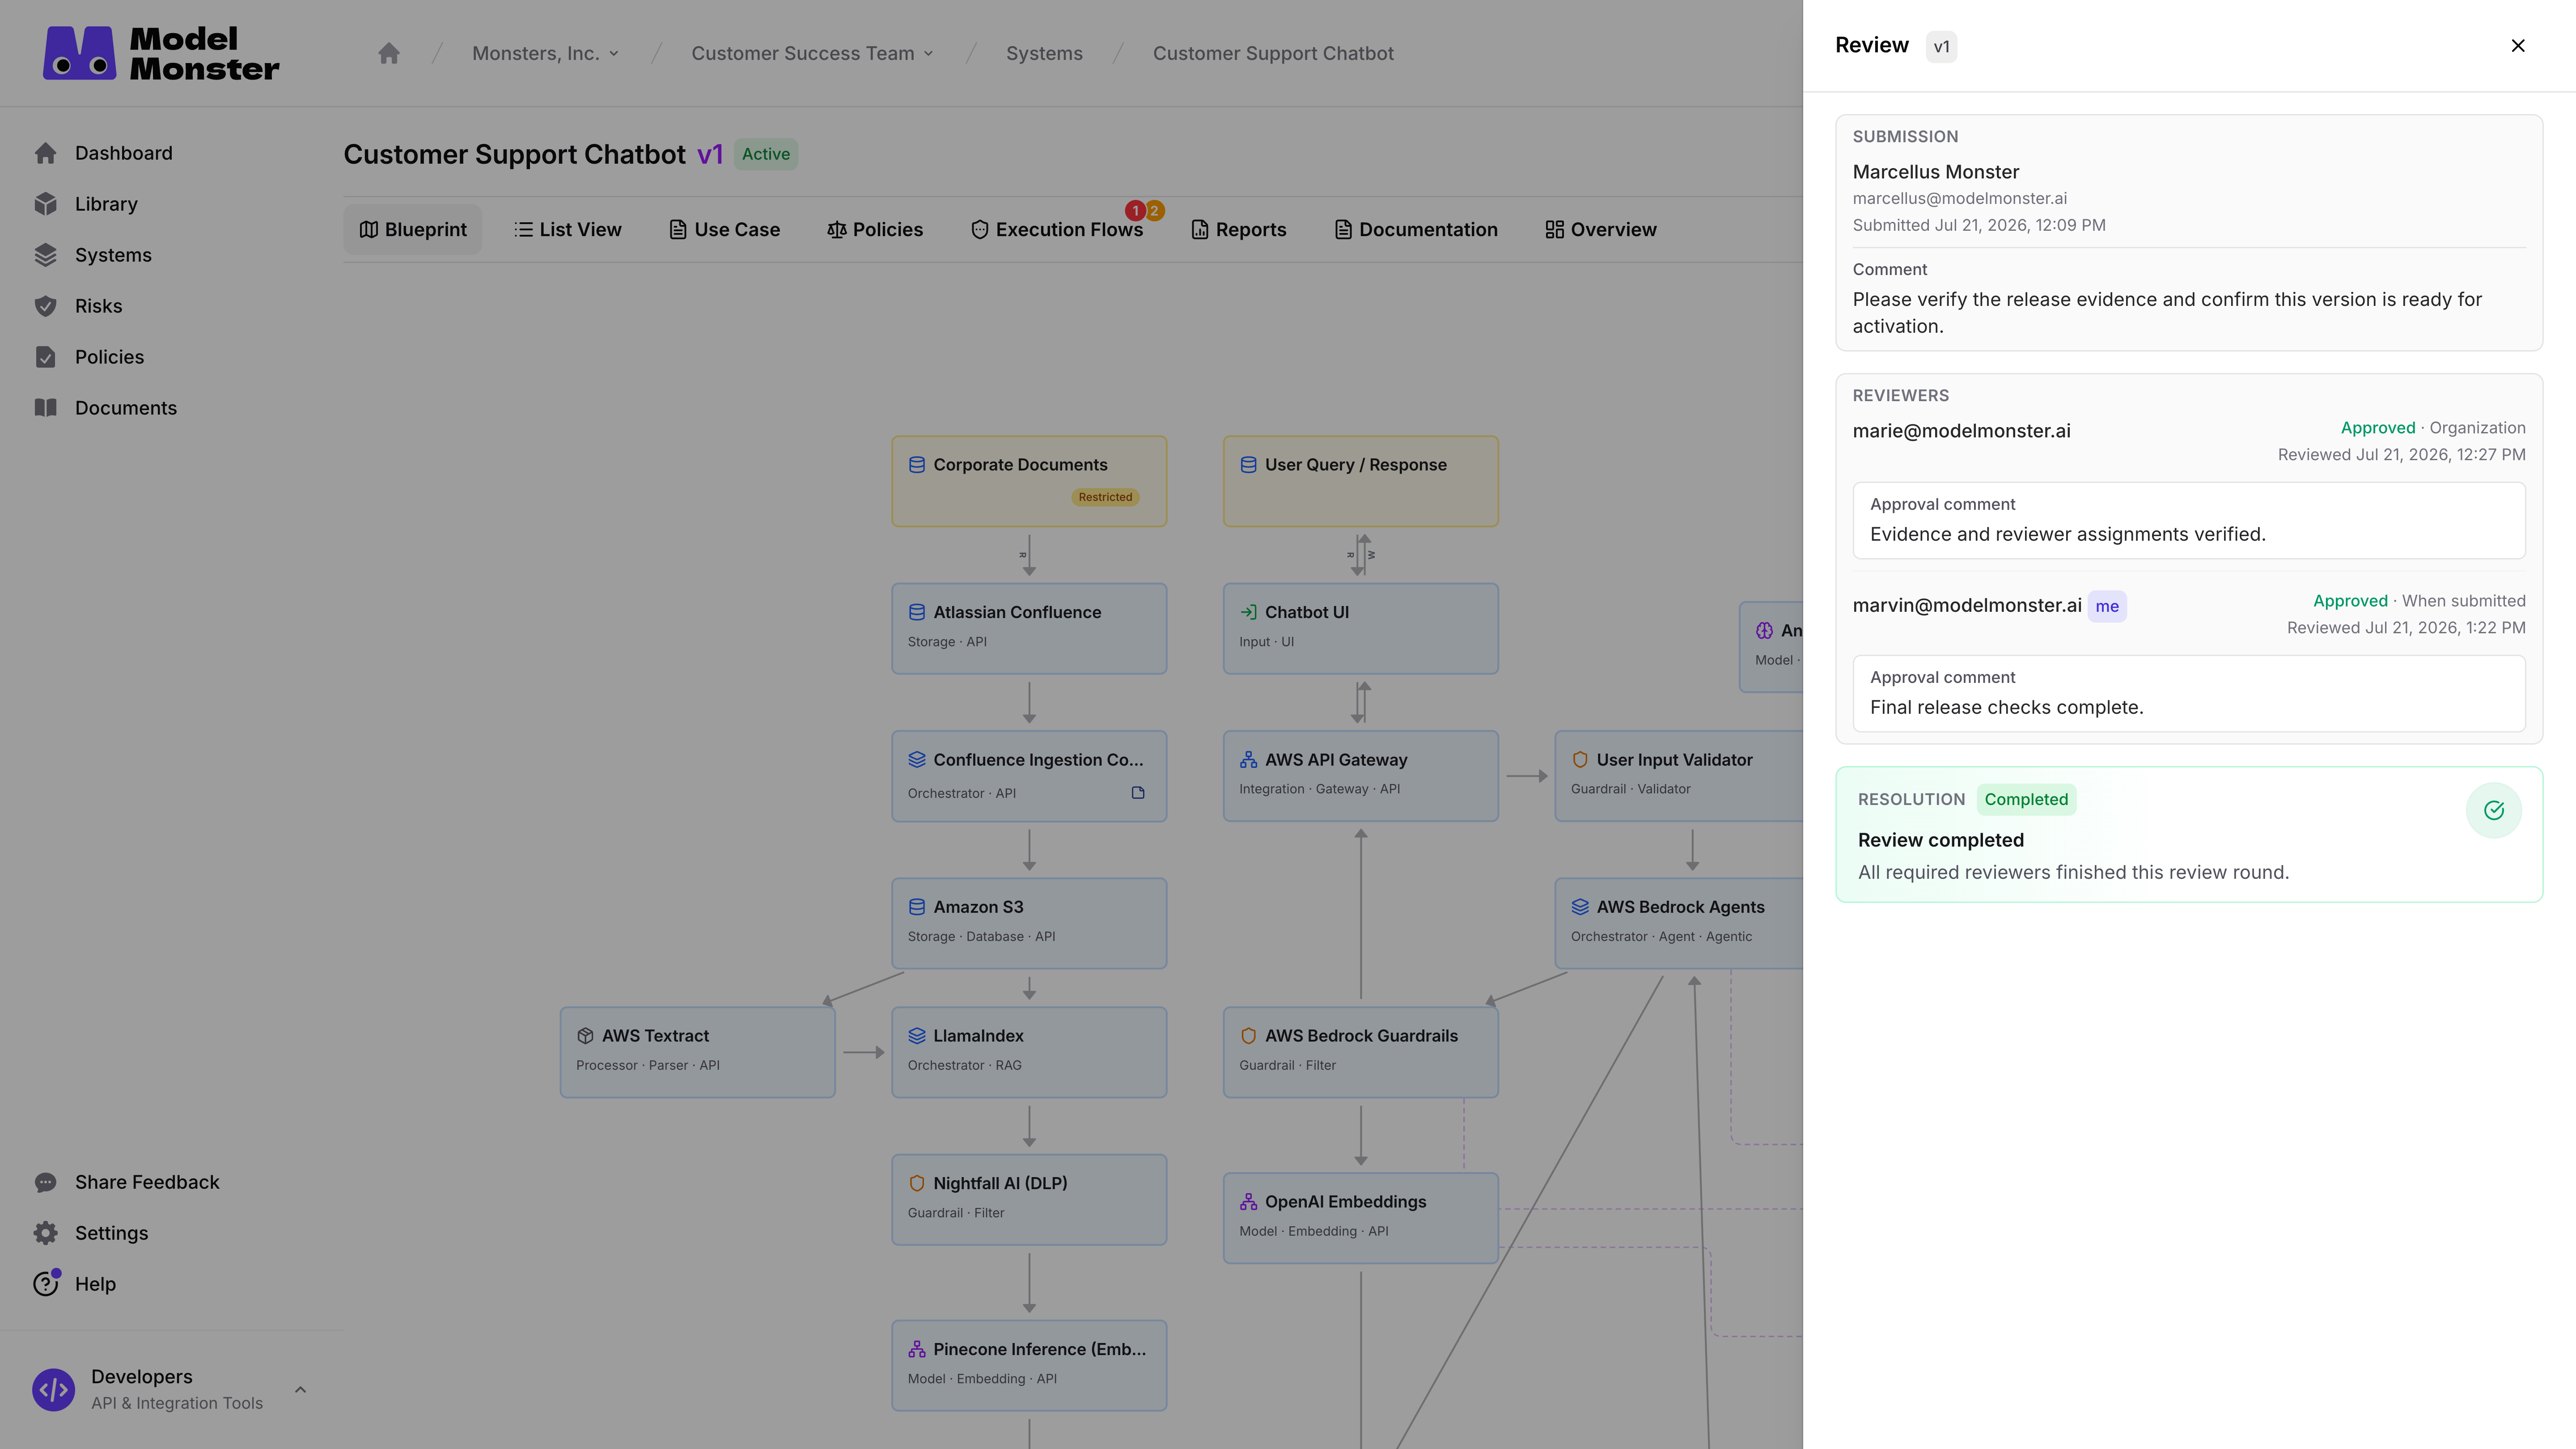Screen dimensions: 2576x1449
Task: Expand the Developers menu chevron
Action: [300, 1390]
